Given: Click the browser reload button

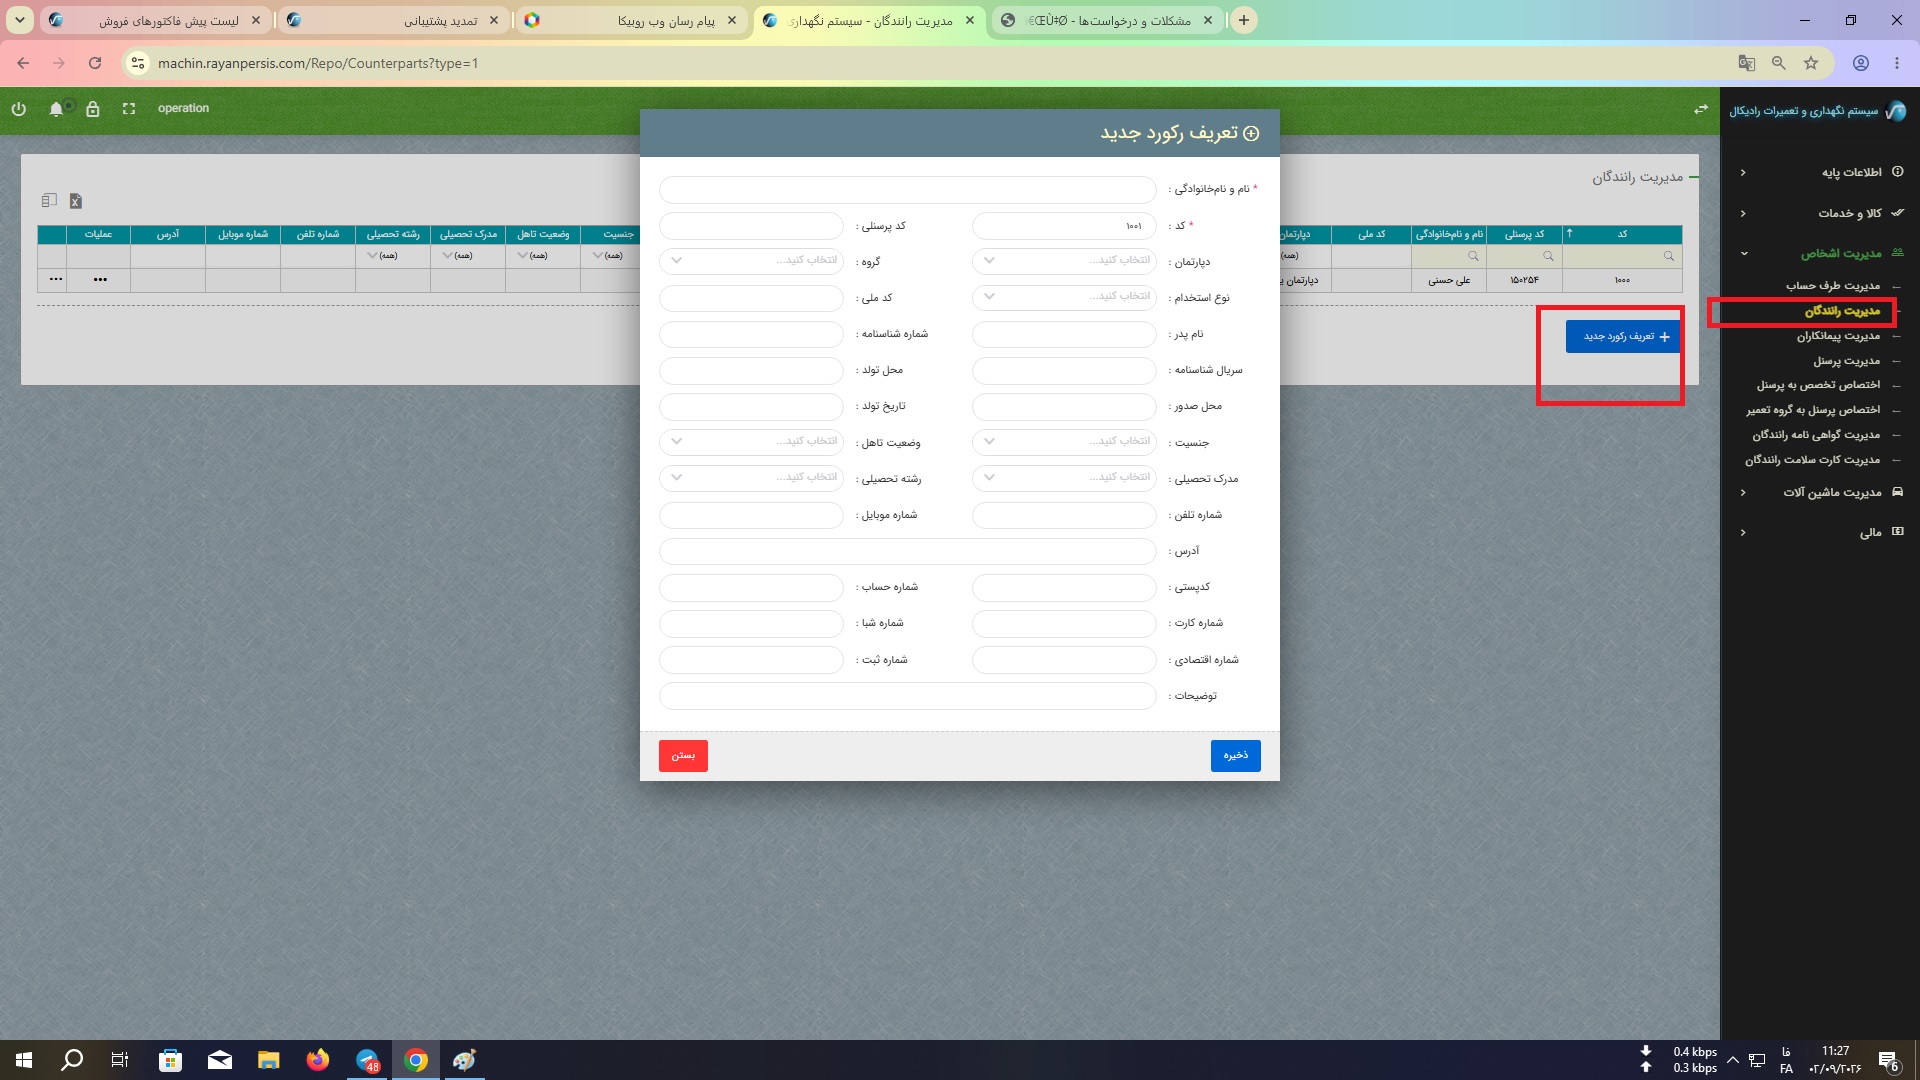Looking at the screenshot, I should coord(95,63).
